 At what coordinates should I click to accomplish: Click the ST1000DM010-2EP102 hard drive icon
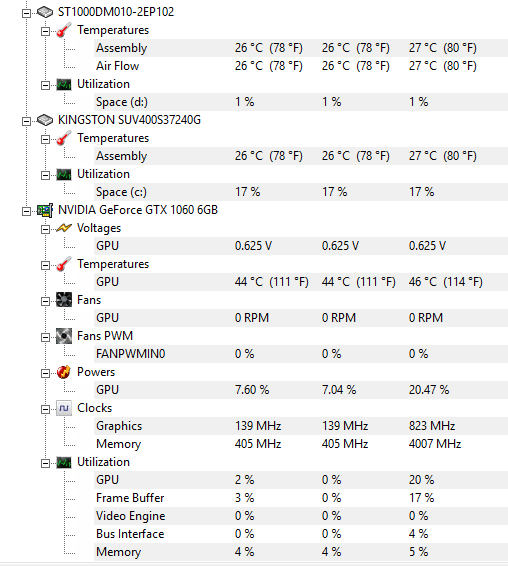coord(45,12)
